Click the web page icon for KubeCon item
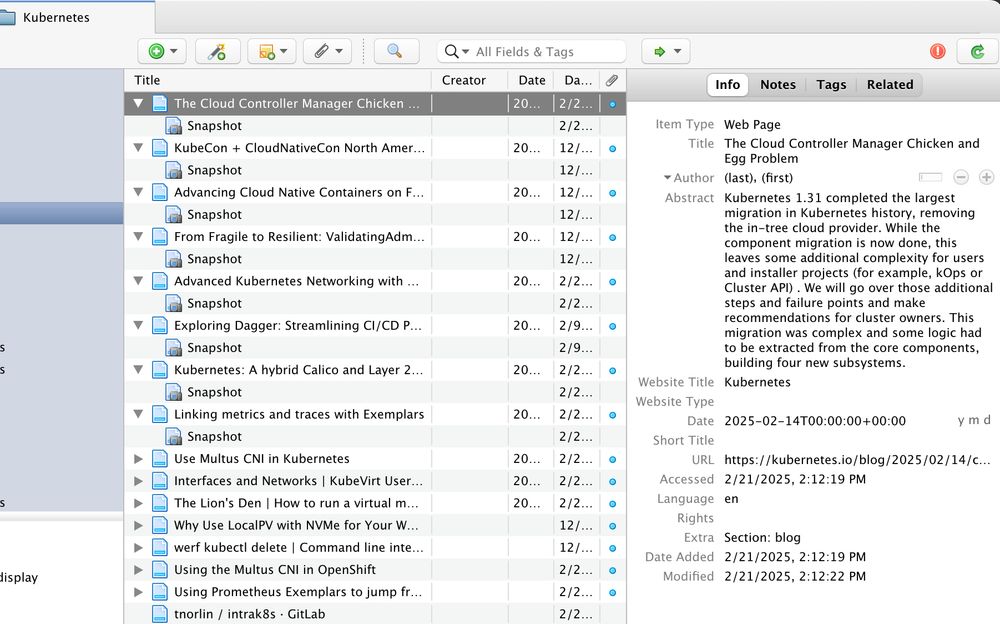1000x624 pixels. [x=160, y=148]
